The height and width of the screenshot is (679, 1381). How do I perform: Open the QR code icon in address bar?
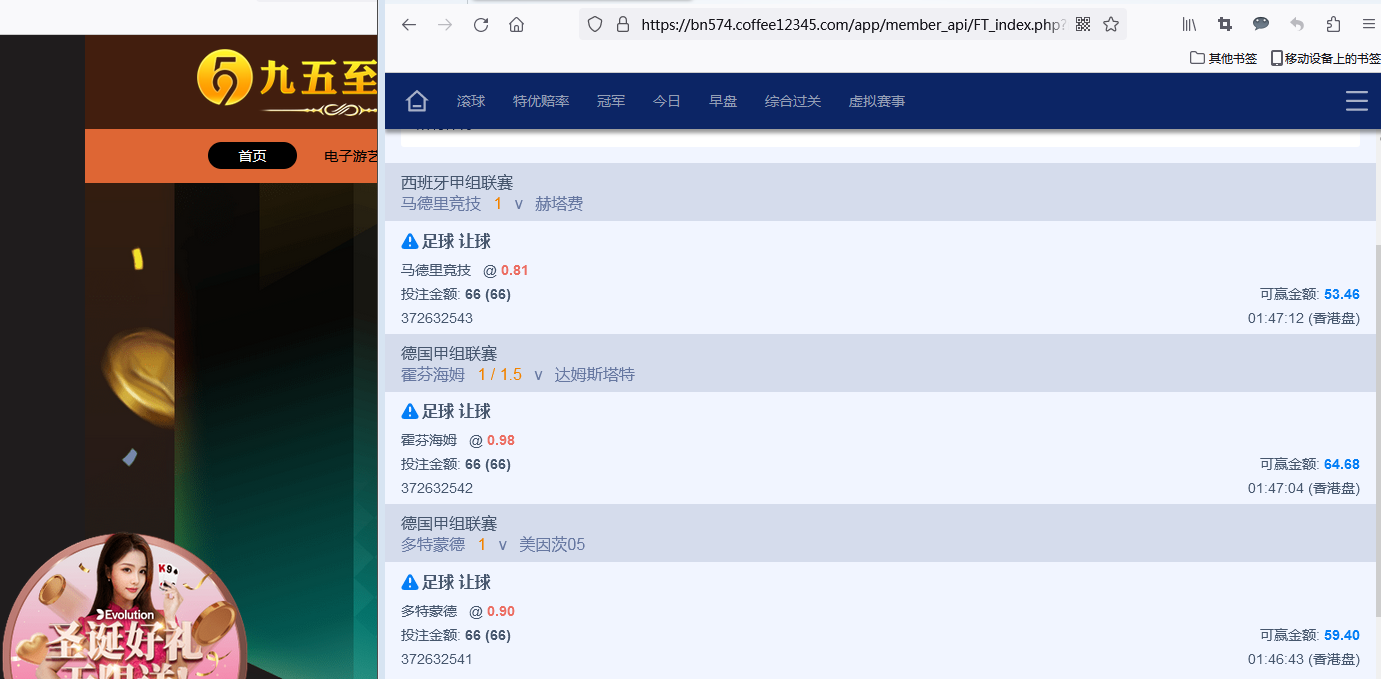[1083, 25]
